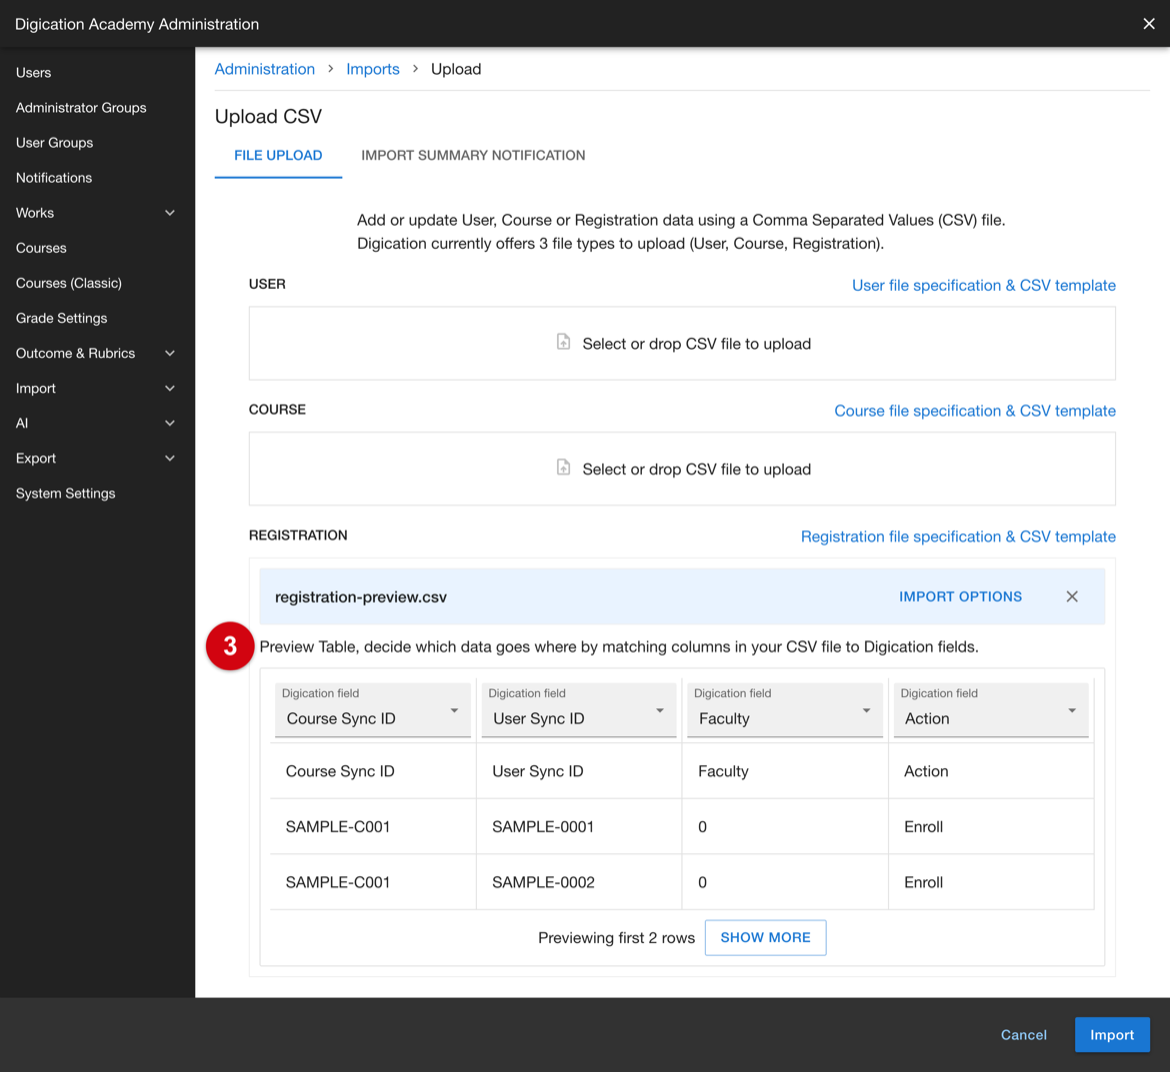Click the upload file icon in the COURSE drop zone
This screenshot has height=1072, width=1170.
(563, 468)
